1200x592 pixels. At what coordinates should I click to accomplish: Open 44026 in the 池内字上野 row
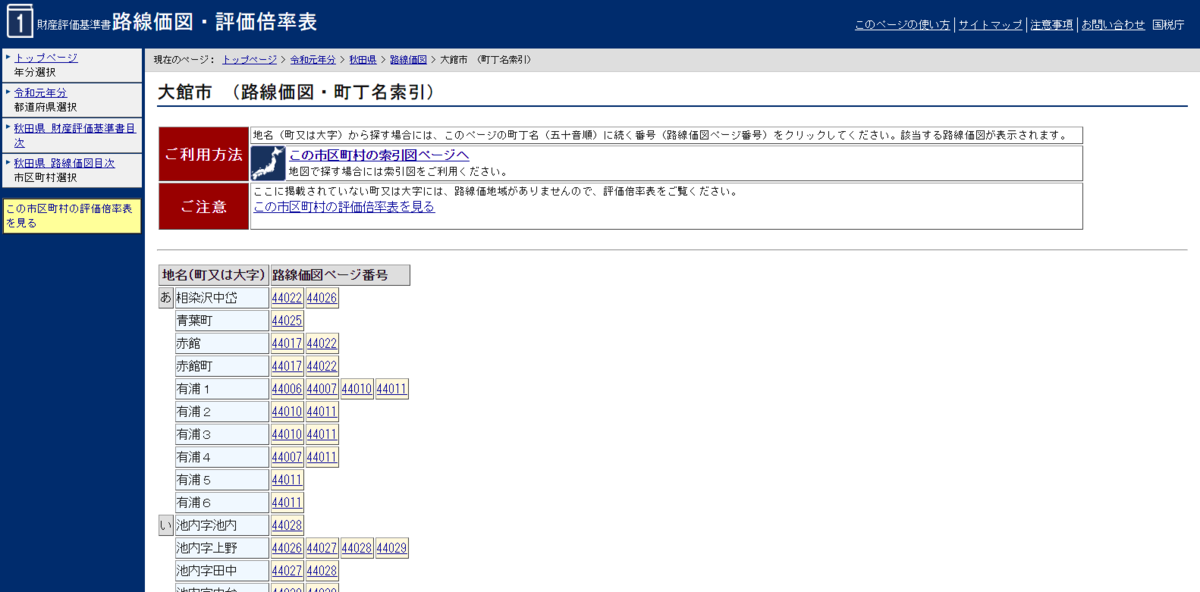(287, 548)
